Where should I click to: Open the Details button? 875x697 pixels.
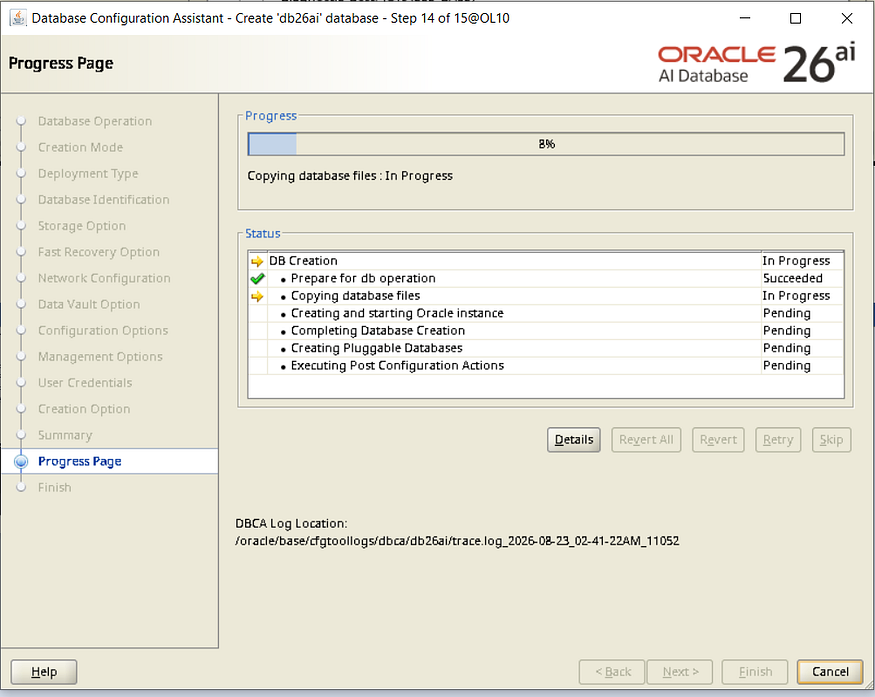574,440
